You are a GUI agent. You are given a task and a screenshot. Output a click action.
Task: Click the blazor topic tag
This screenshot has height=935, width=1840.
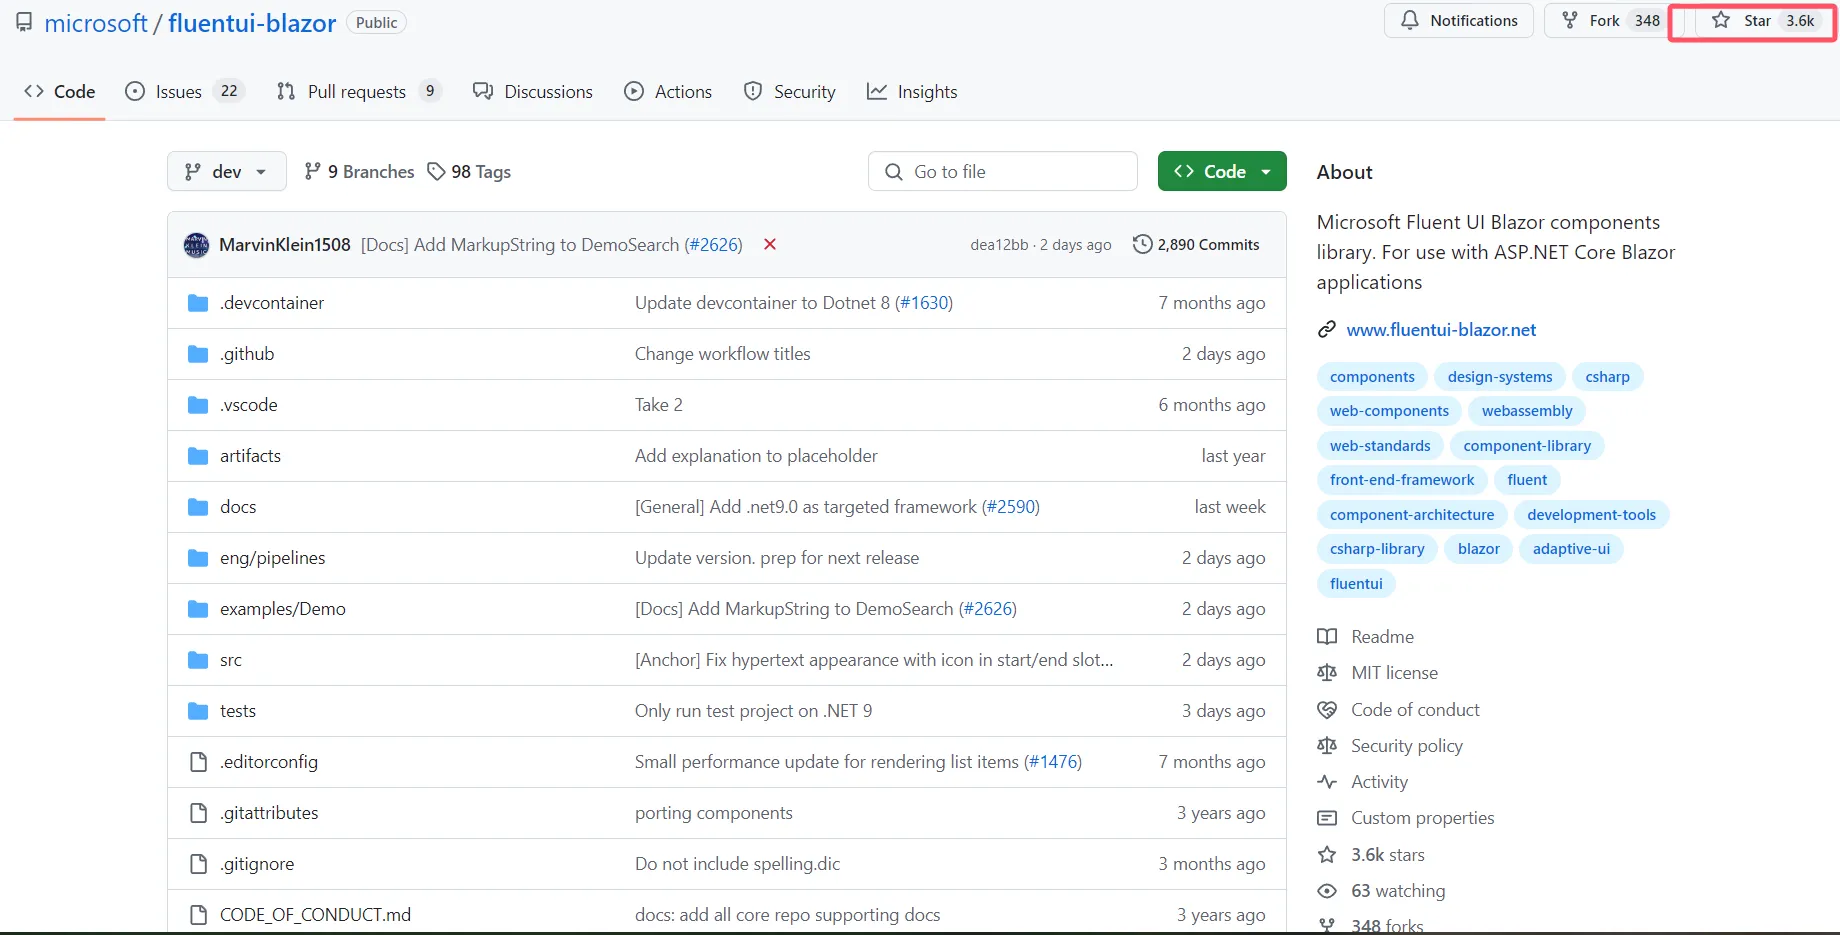[1478, 549]
